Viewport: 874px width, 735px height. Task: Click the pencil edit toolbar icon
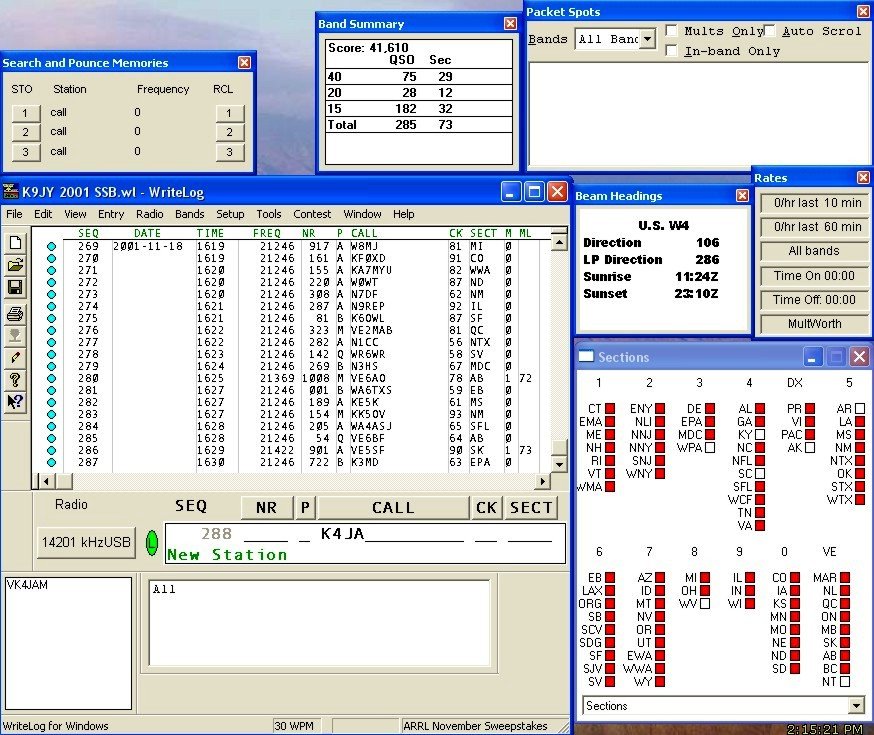pyautogui.click(x=15, y=357)
